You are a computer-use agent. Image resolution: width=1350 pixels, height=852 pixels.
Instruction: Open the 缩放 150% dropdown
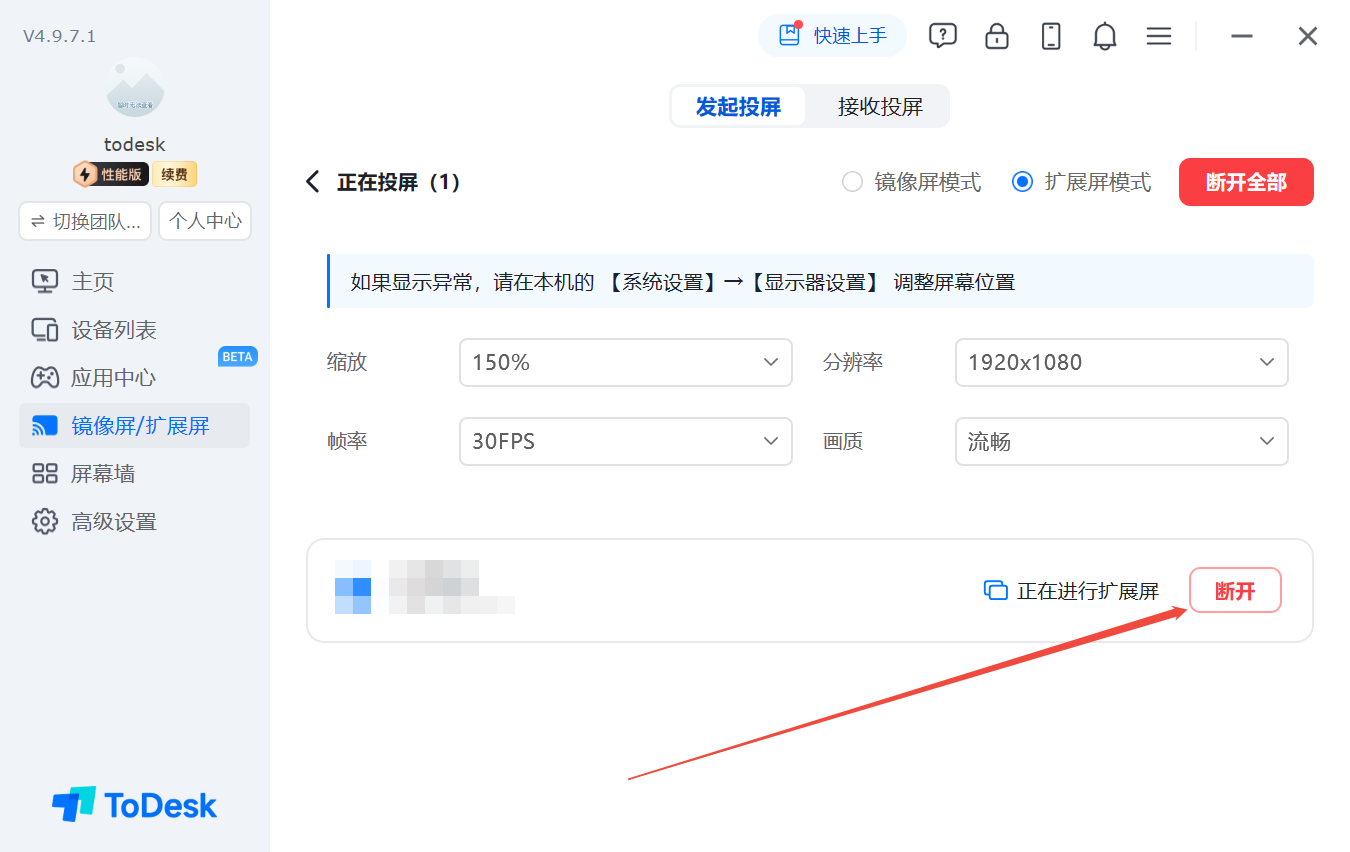(626, 362)
